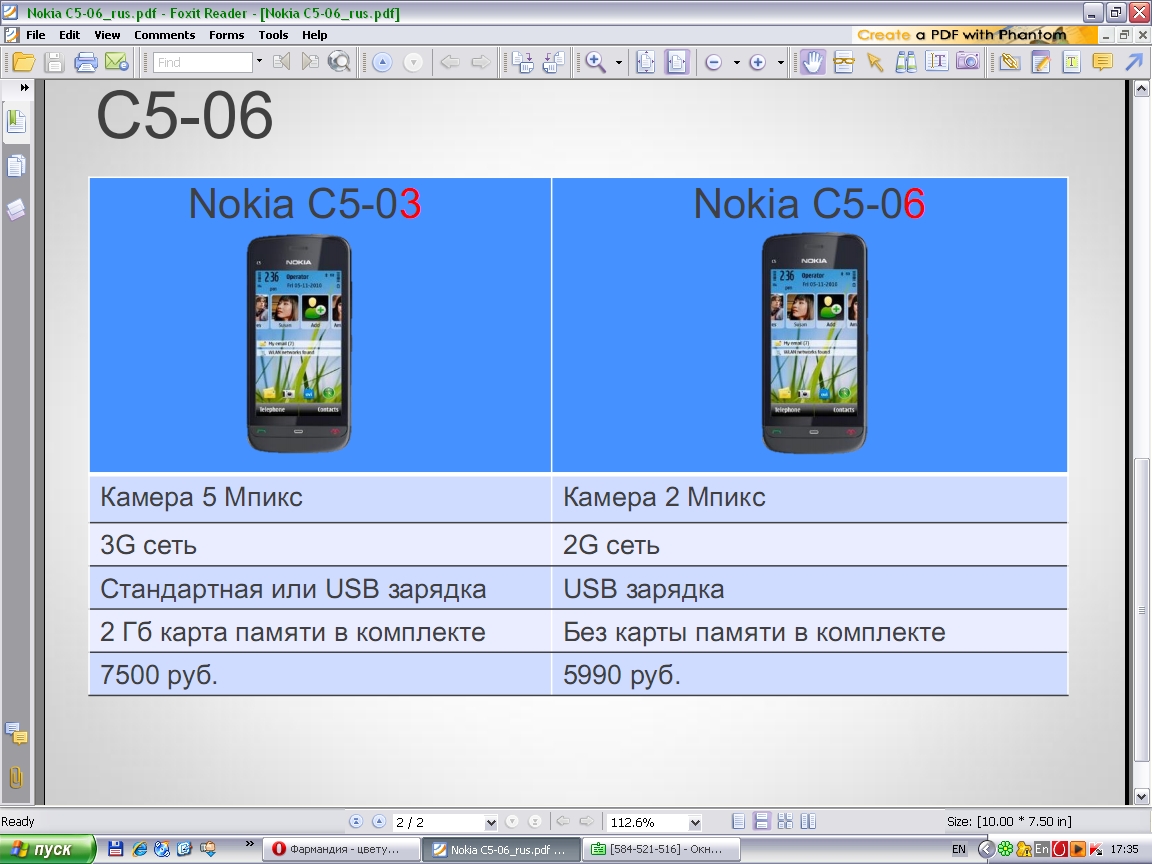Zoom in with the plus button
Image resolution: width=1152 pixels, height=864 pixels.
pos(757,62)
